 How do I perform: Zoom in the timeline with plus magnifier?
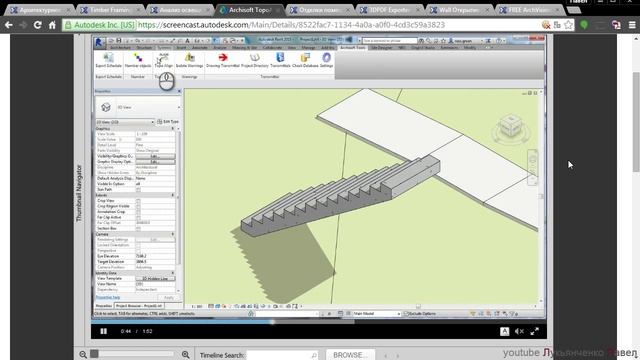pyautogui.click(x=185, y=355)
